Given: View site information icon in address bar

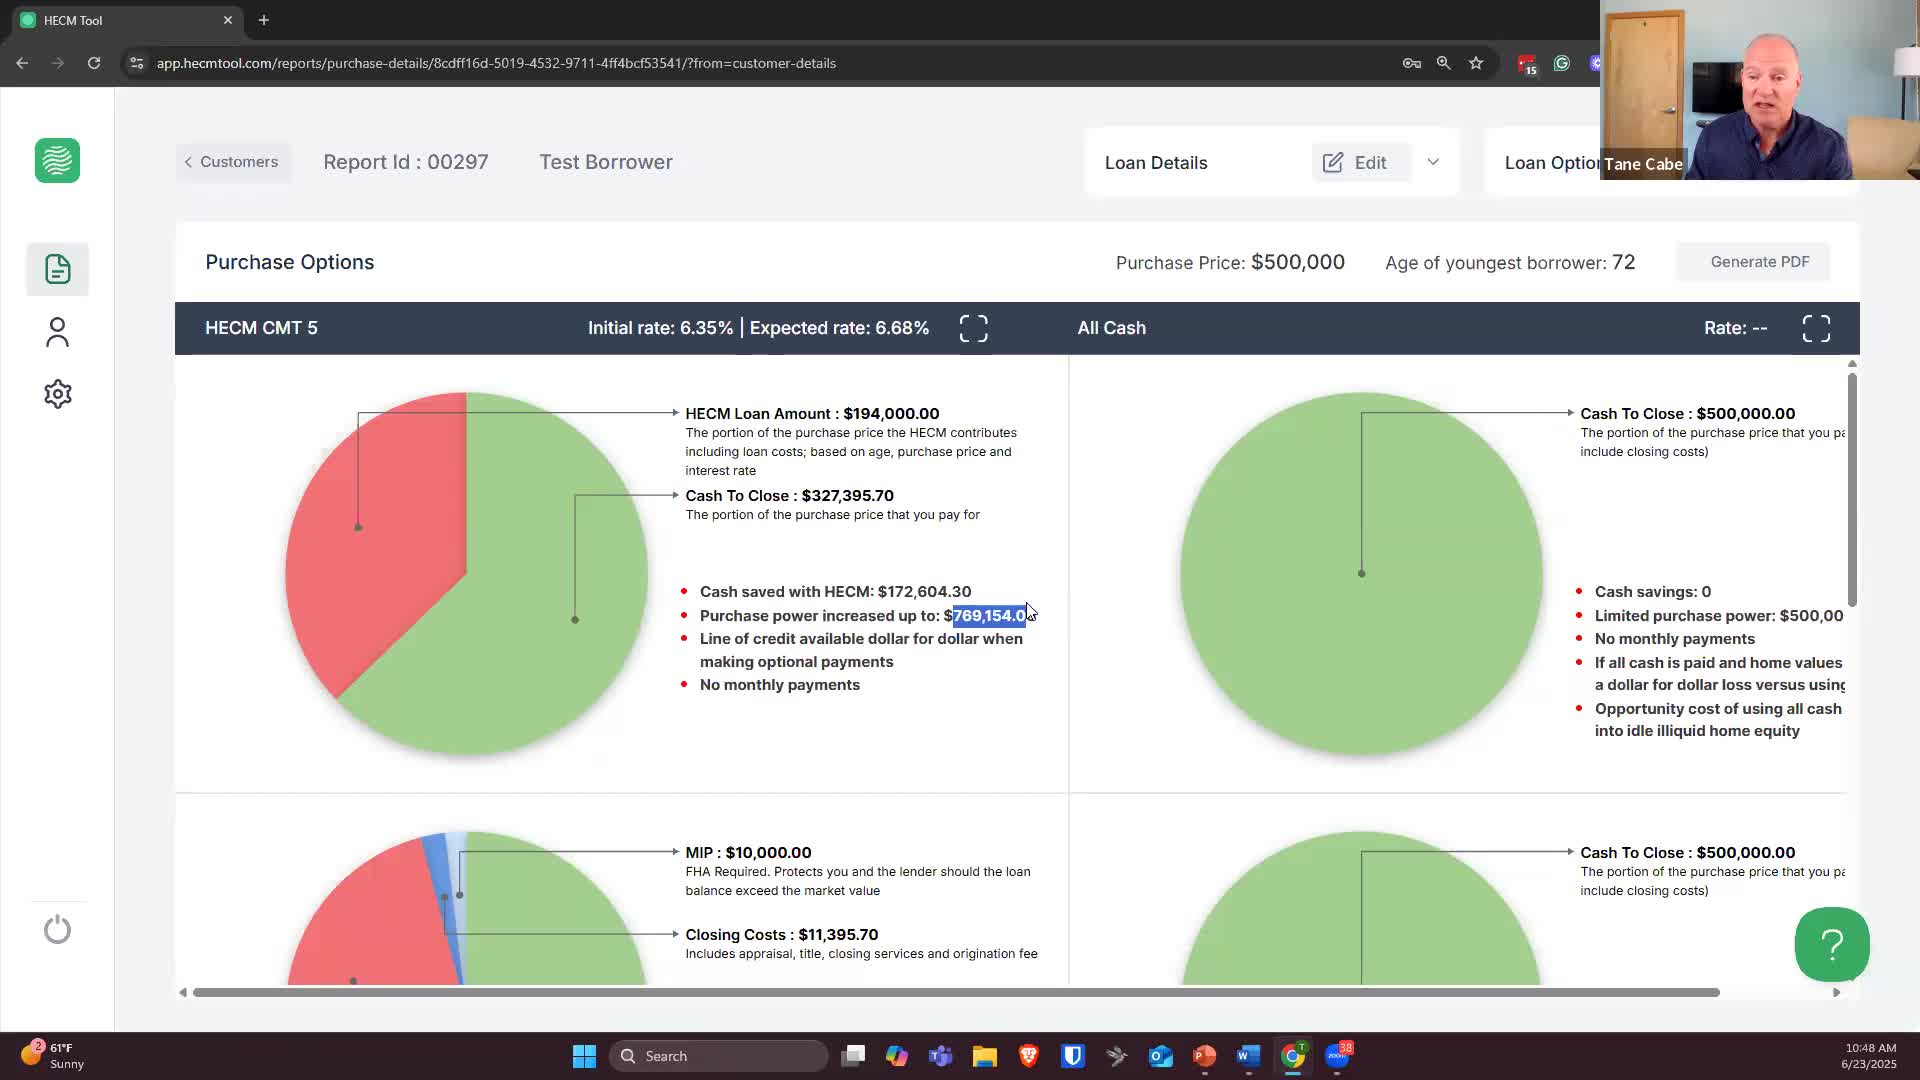Looking at the screenshot, I should [137, 63].
